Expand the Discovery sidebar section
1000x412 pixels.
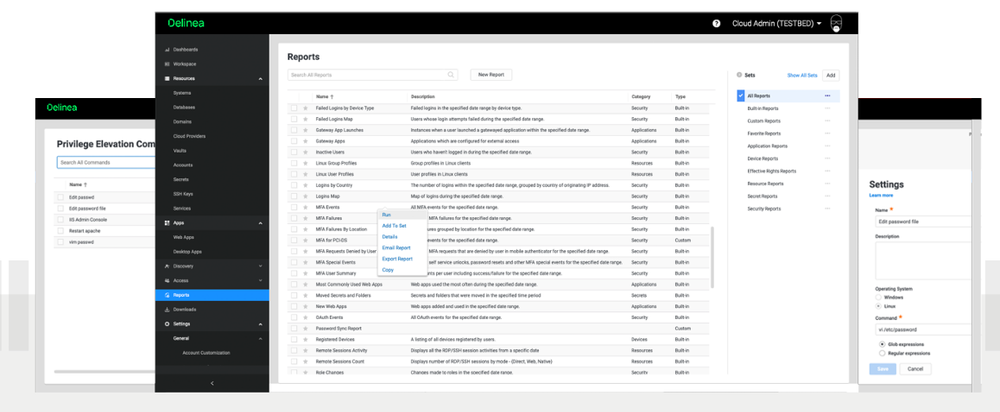pyautogui.click(x=260, y=266)
